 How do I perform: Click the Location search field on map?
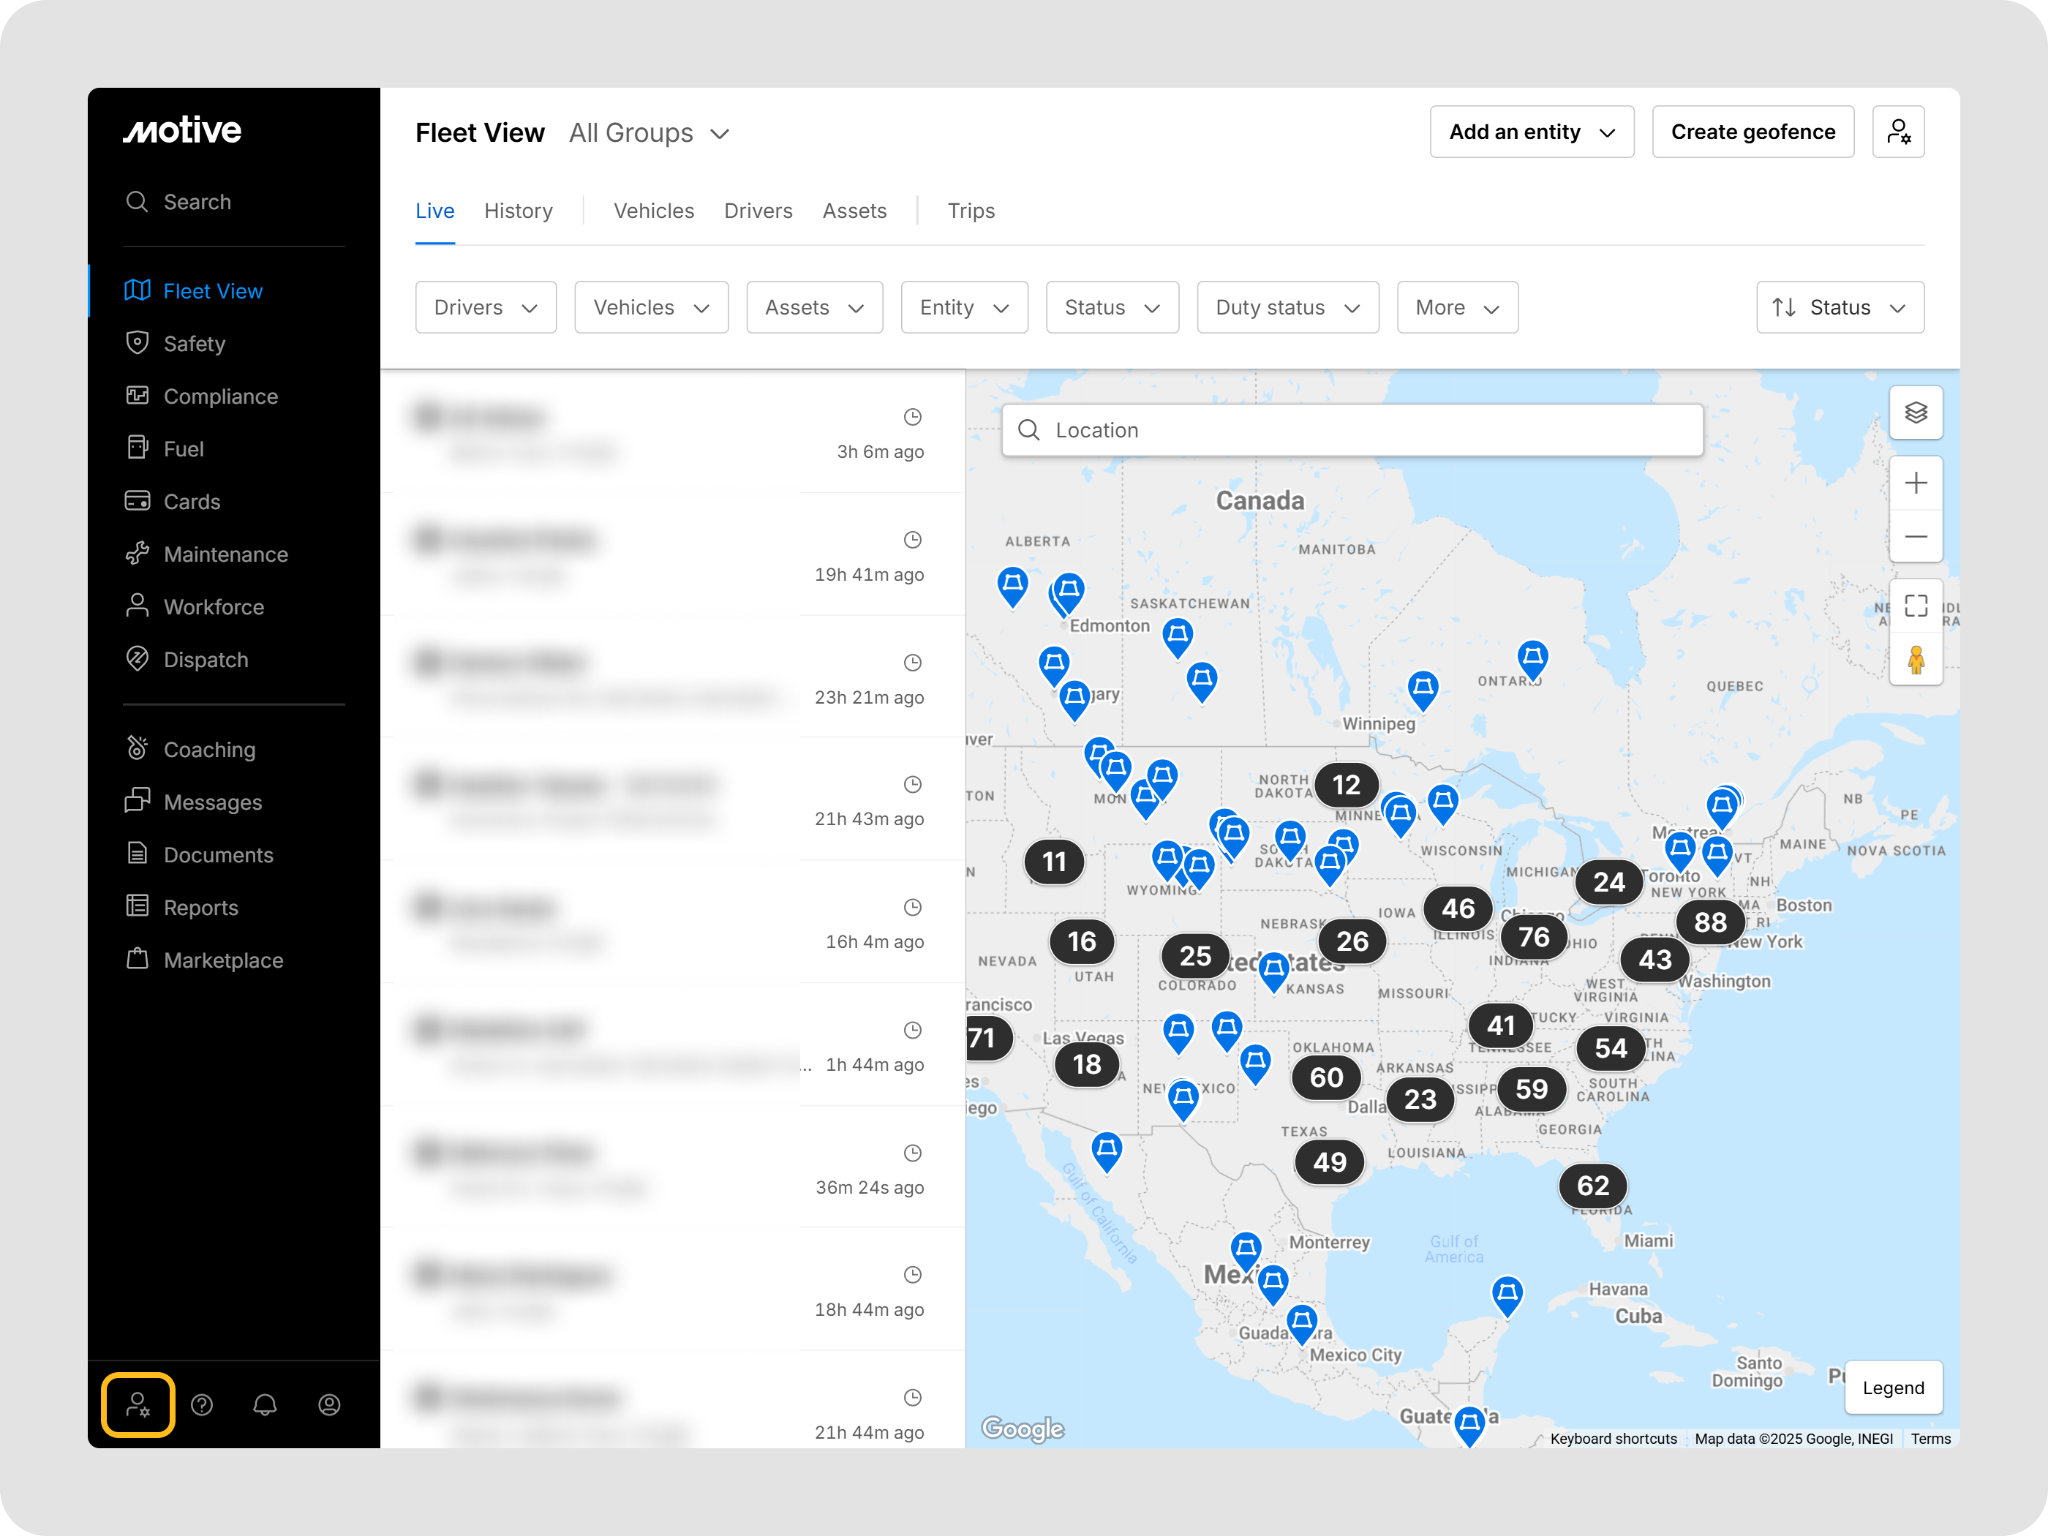tap(1352, 431)
